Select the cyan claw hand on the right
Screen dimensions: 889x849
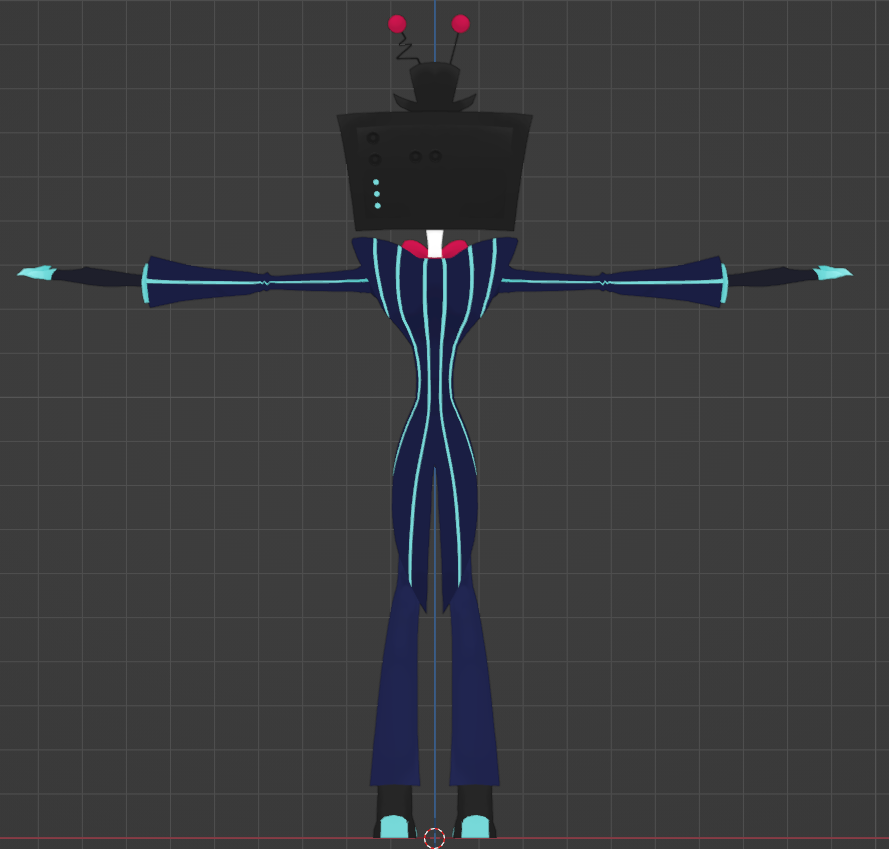(x=832, y=272)
